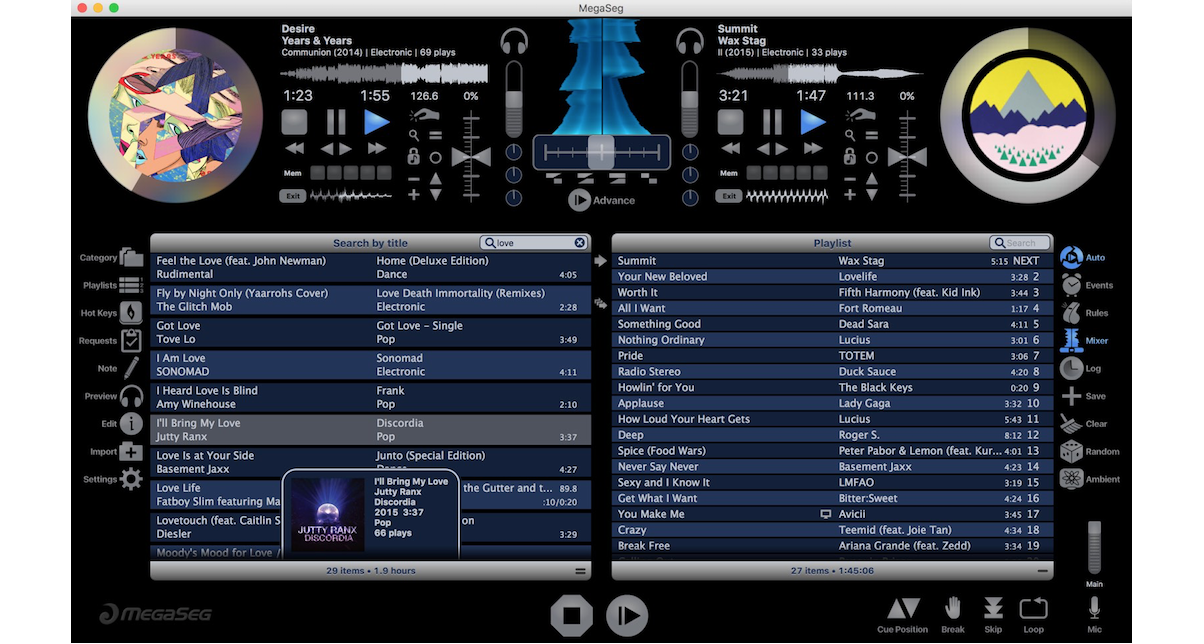The height and width of the screenshot is (644, 1204).
Task: Click the crossfader slider handle
Action: (x=600, y=151)
